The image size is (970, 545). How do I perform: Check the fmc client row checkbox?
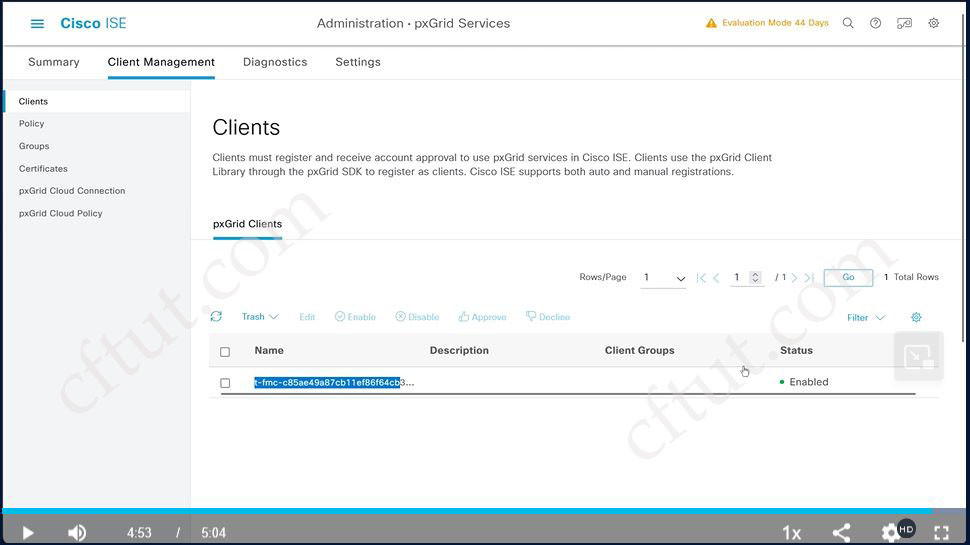click(225, 383)
